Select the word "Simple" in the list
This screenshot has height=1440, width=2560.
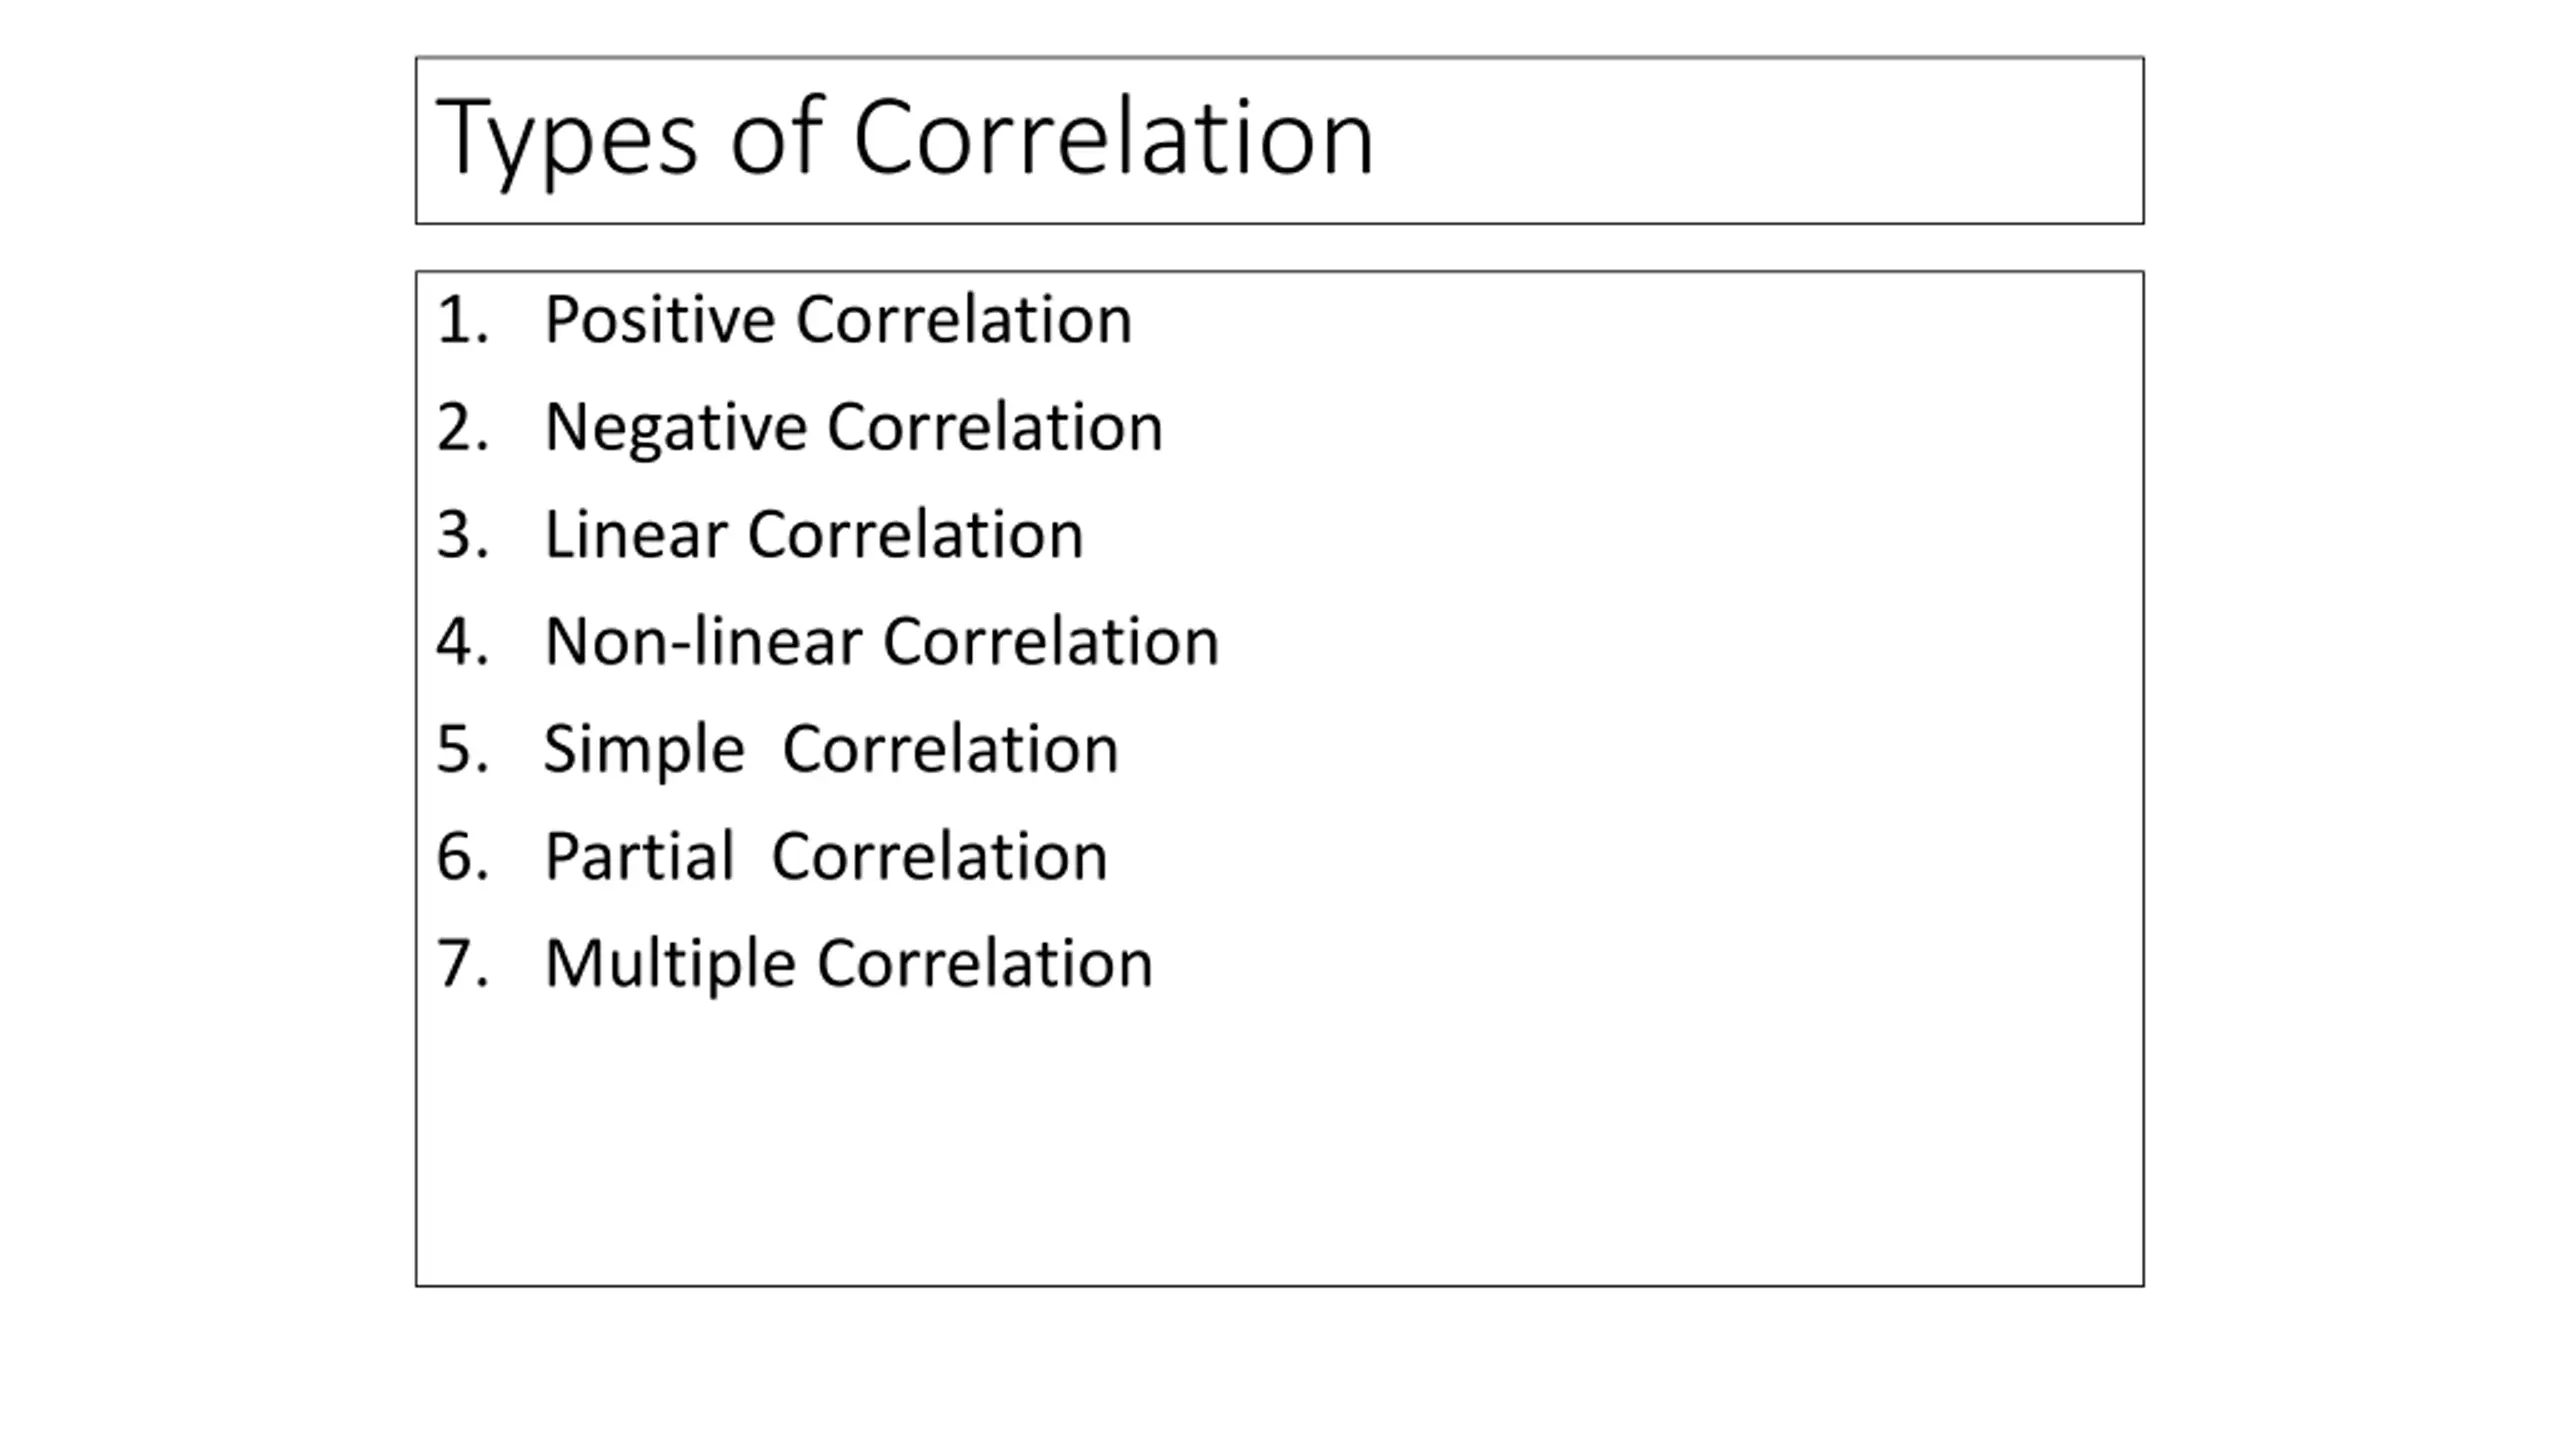(644, 750)
